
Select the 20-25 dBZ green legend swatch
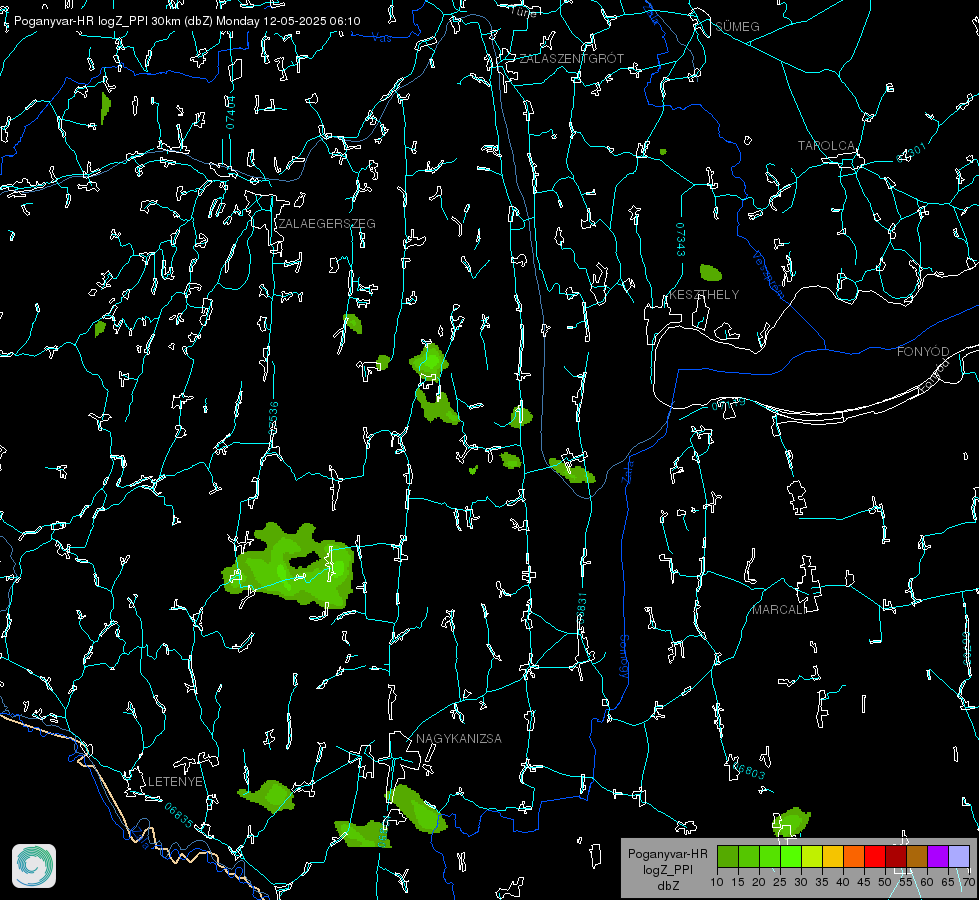(770, 856)
